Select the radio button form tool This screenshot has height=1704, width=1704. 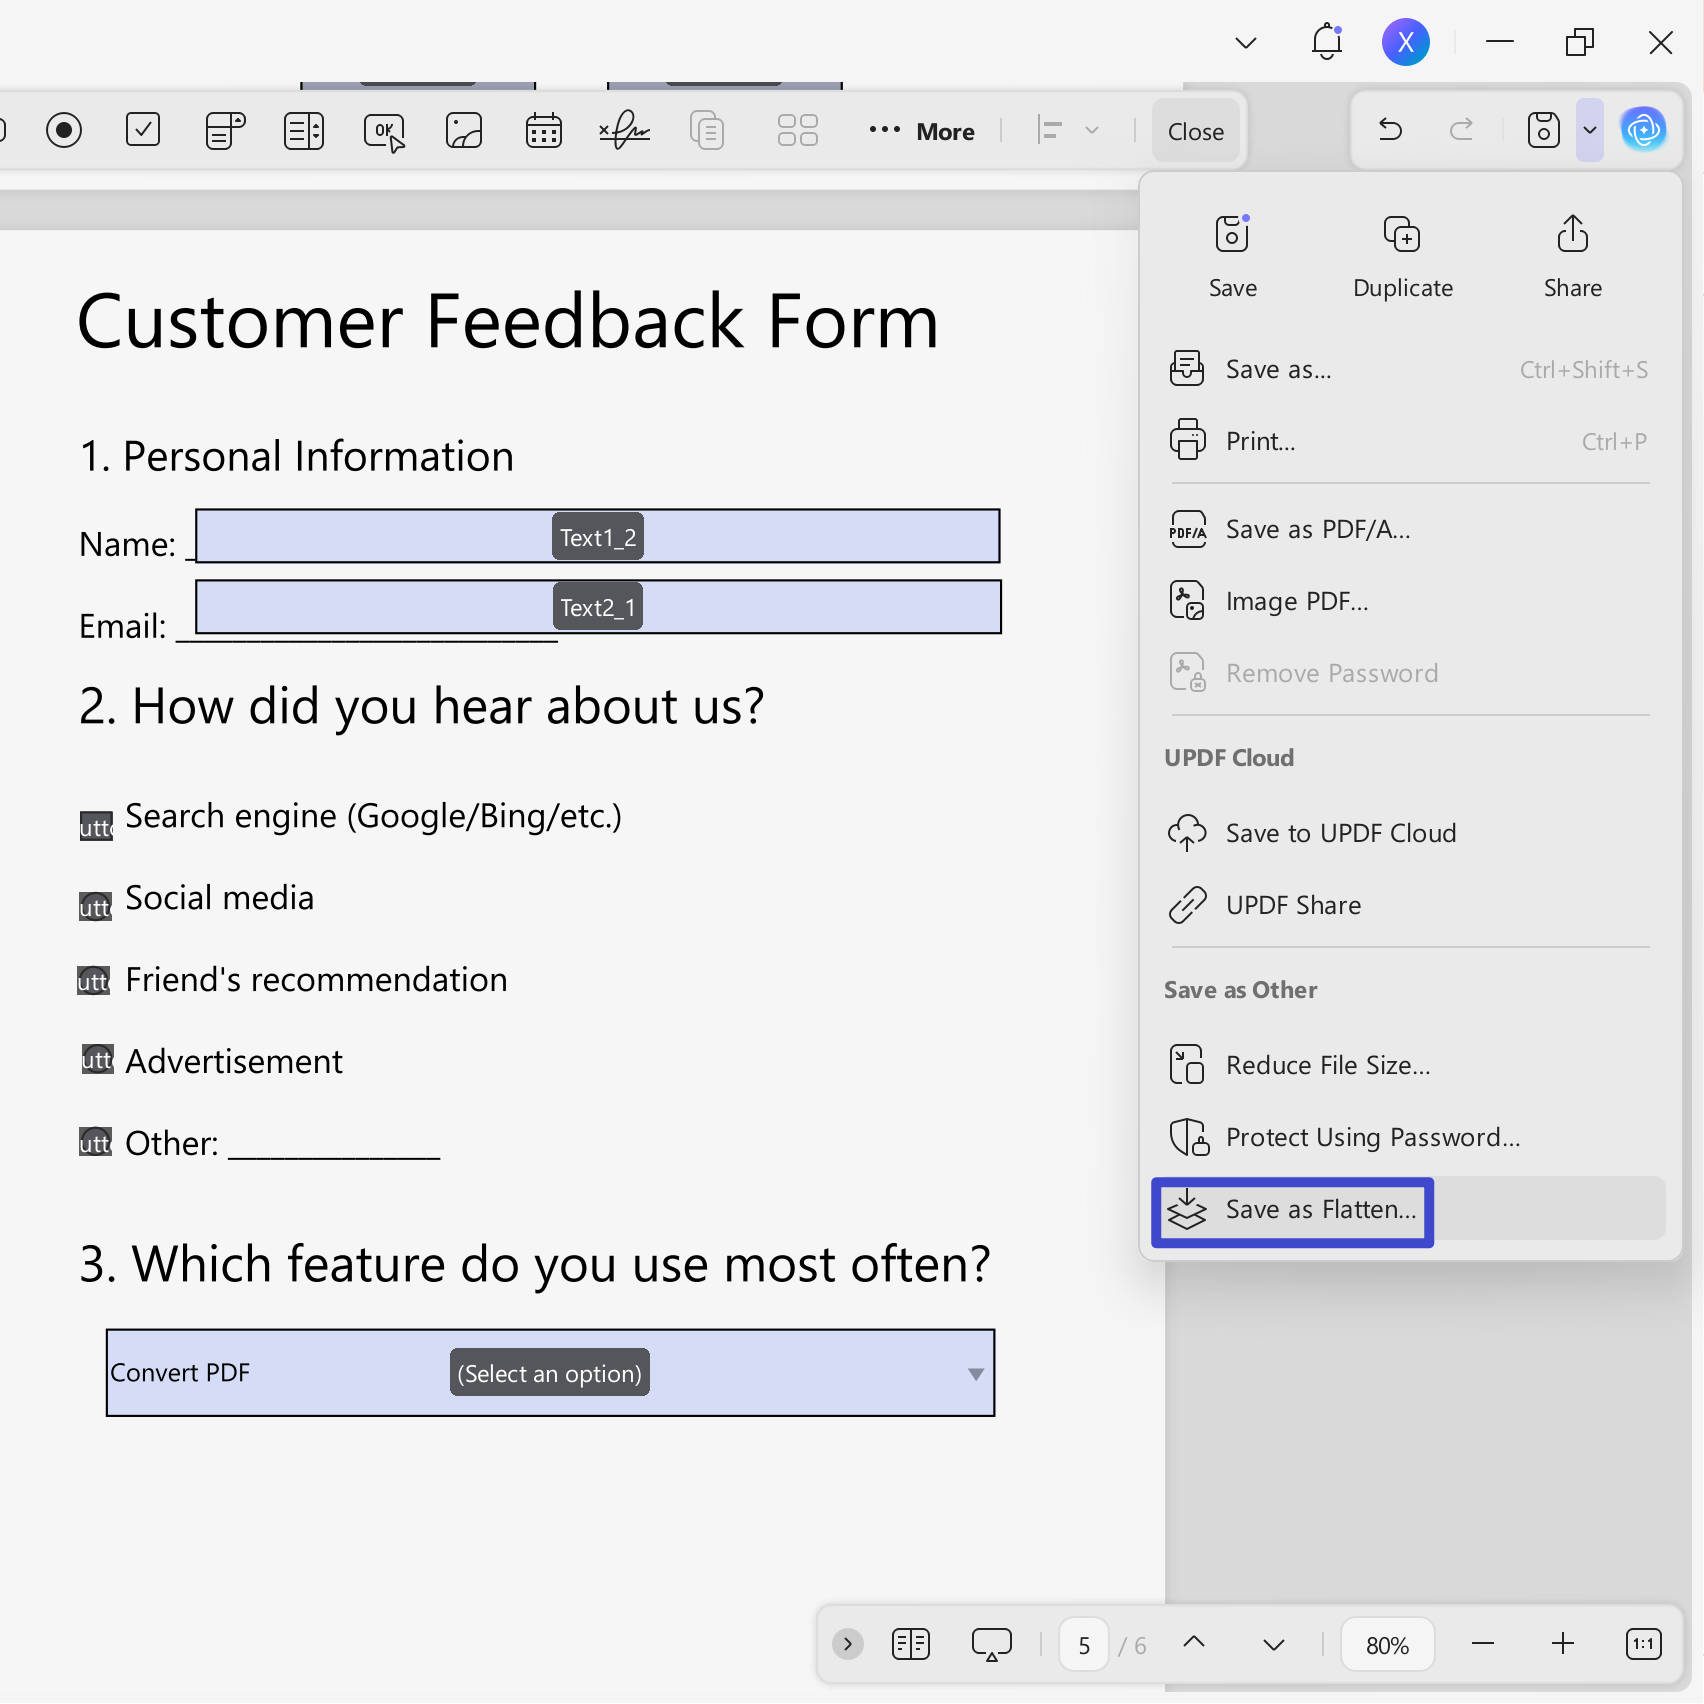tap(64, 130)
